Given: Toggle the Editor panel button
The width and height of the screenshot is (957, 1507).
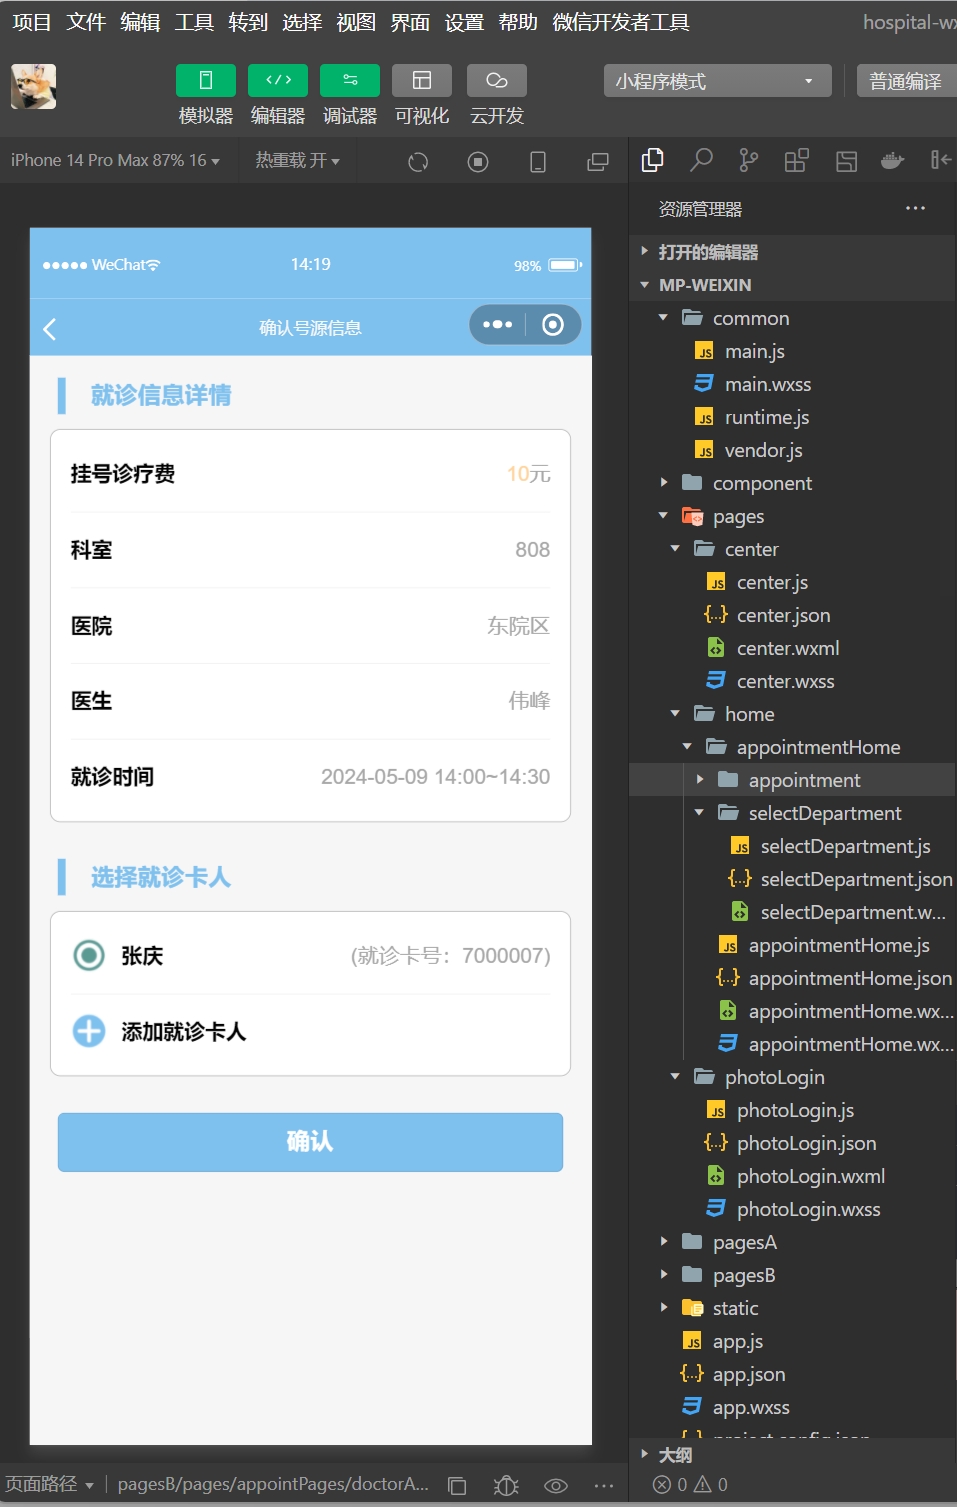Looking at the screenshot, I should pyautogui.click(x=278, y=81).
